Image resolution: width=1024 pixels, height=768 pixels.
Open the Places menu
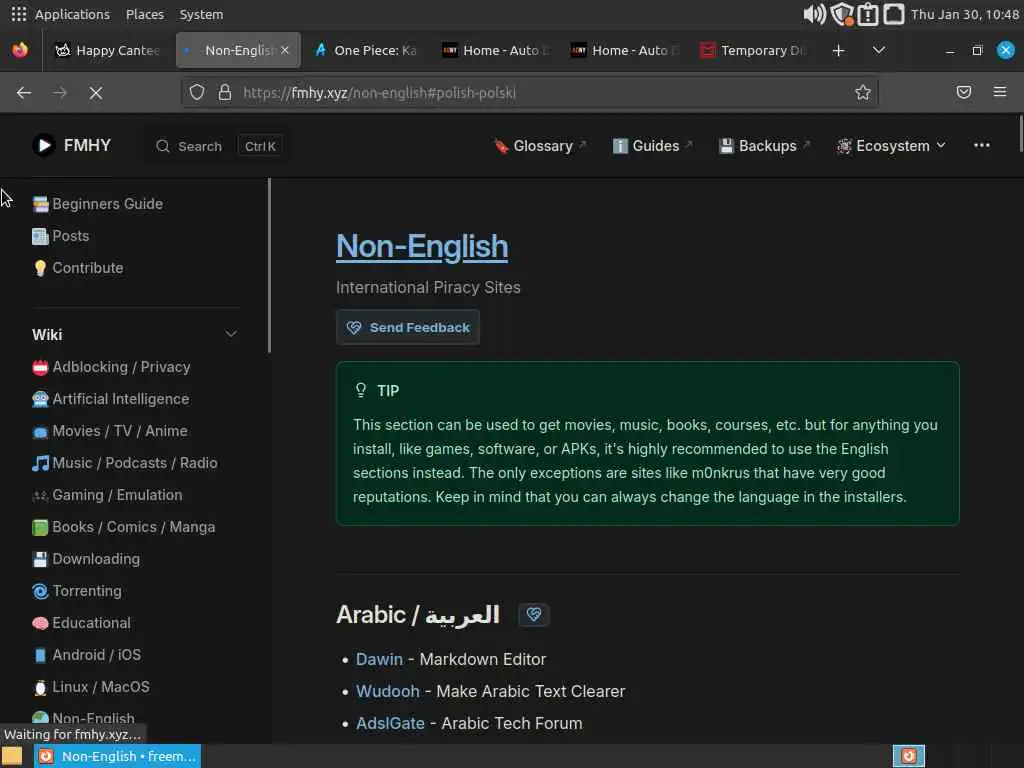(145, 14)
